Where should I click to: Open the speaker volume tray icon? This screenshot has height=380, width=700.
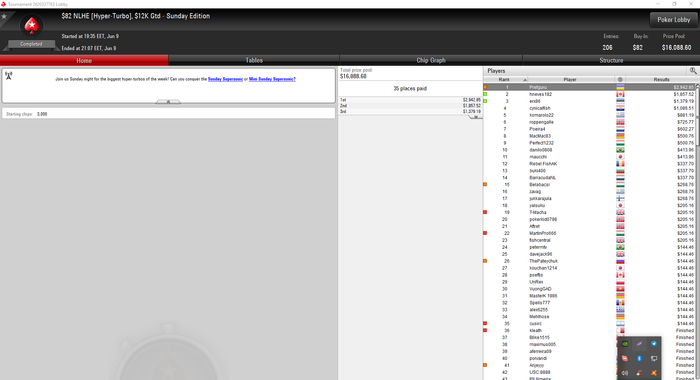625,373
